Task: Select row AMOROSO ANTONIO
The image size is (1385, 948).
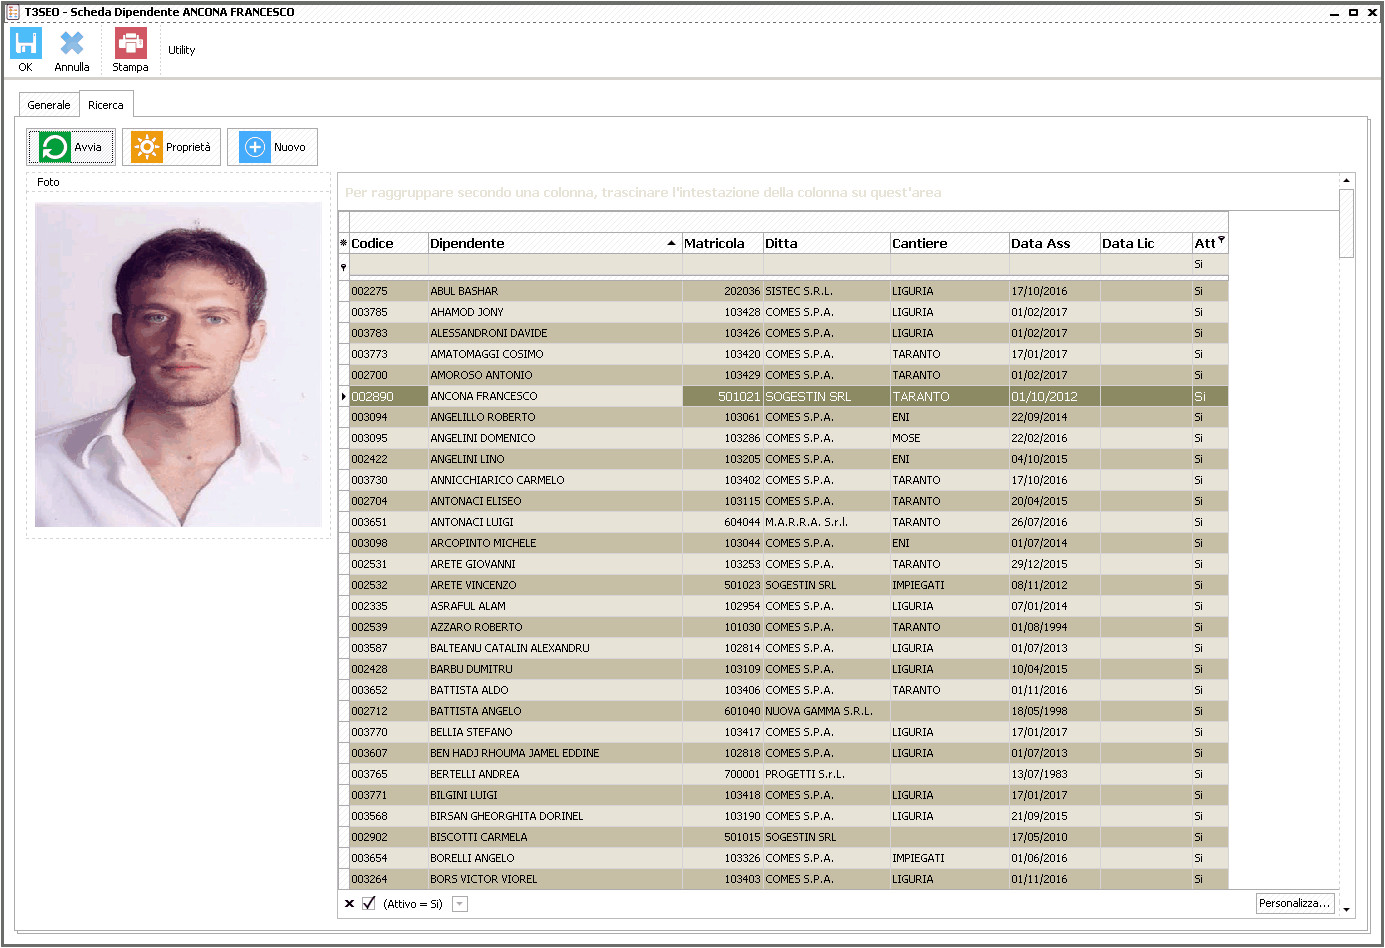Action: tap(788, 375)
